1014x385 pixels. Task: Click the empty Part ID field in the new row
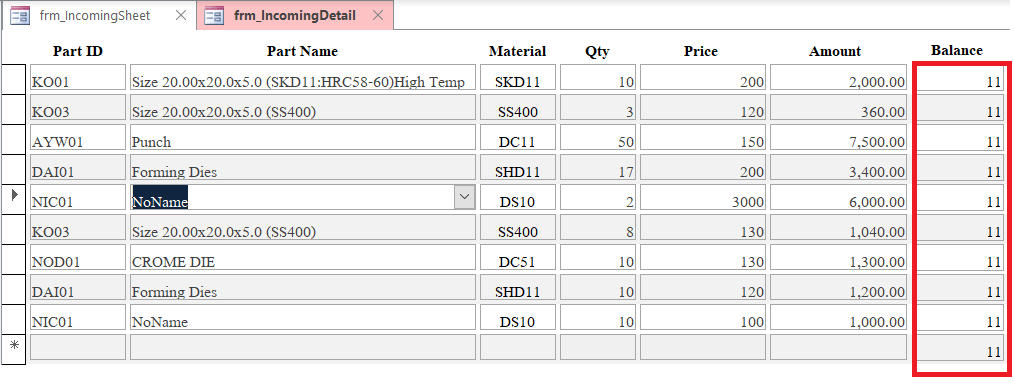(x=78, y=347)
